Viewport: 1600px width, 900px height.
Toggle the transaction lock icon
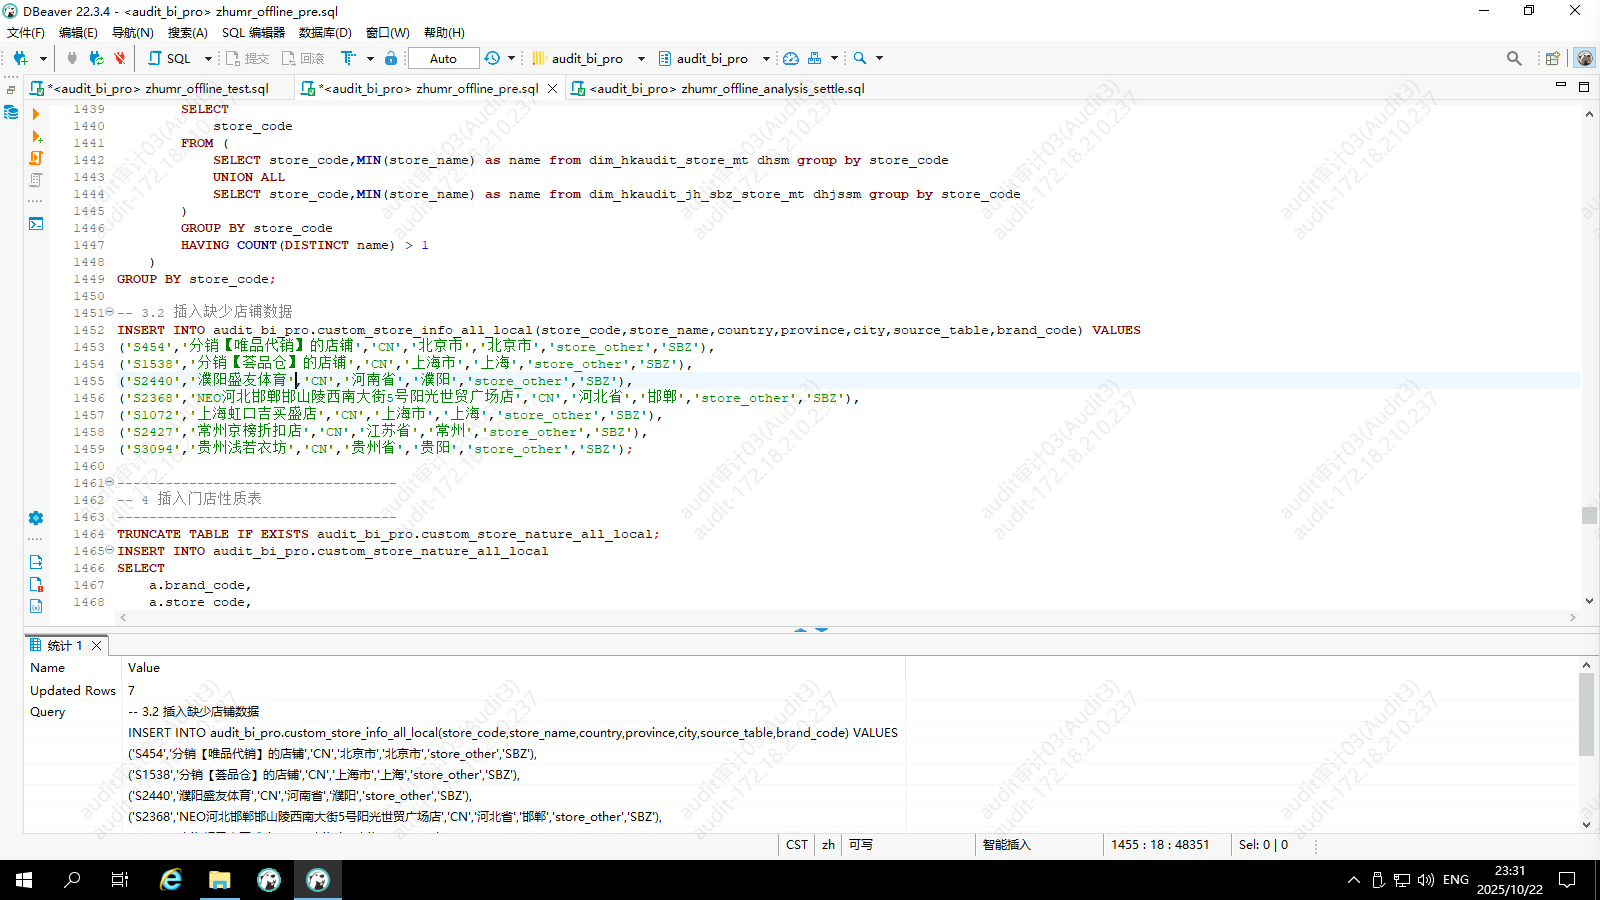[391, 59]
